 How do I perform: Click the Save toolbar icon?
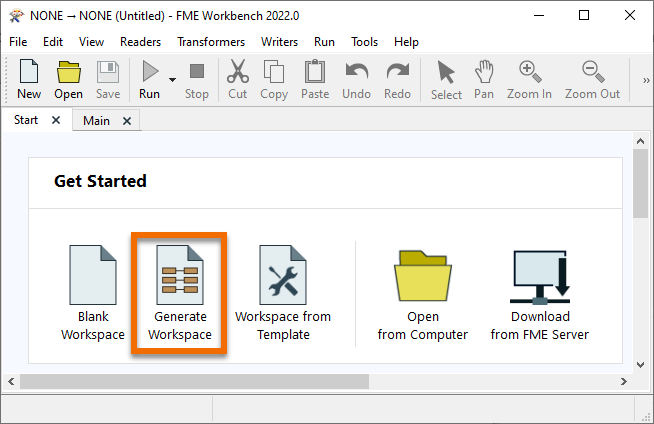tap(108, 80)
